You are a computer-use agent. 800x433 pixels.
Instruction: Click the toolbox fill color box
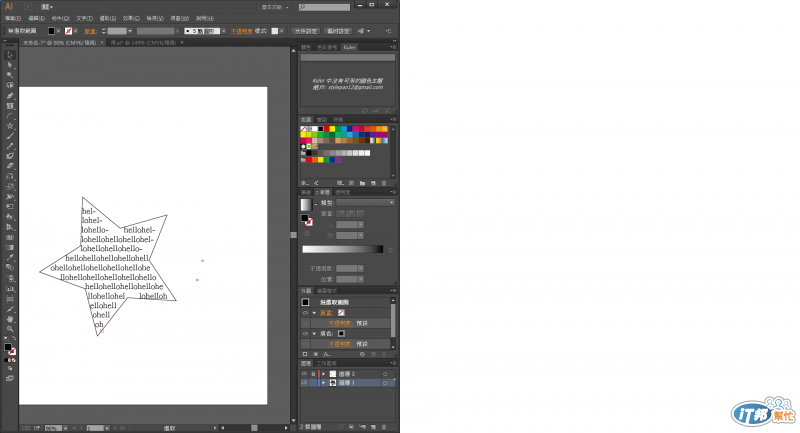point(8,347)
